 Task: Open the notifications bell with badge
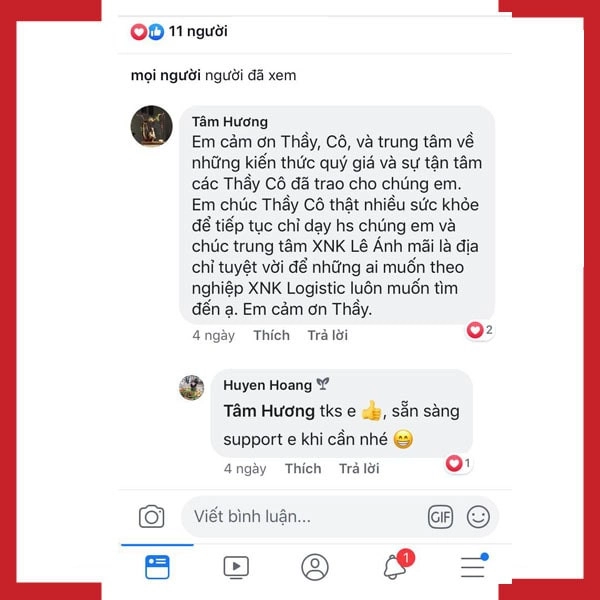(x=398, y=564)
